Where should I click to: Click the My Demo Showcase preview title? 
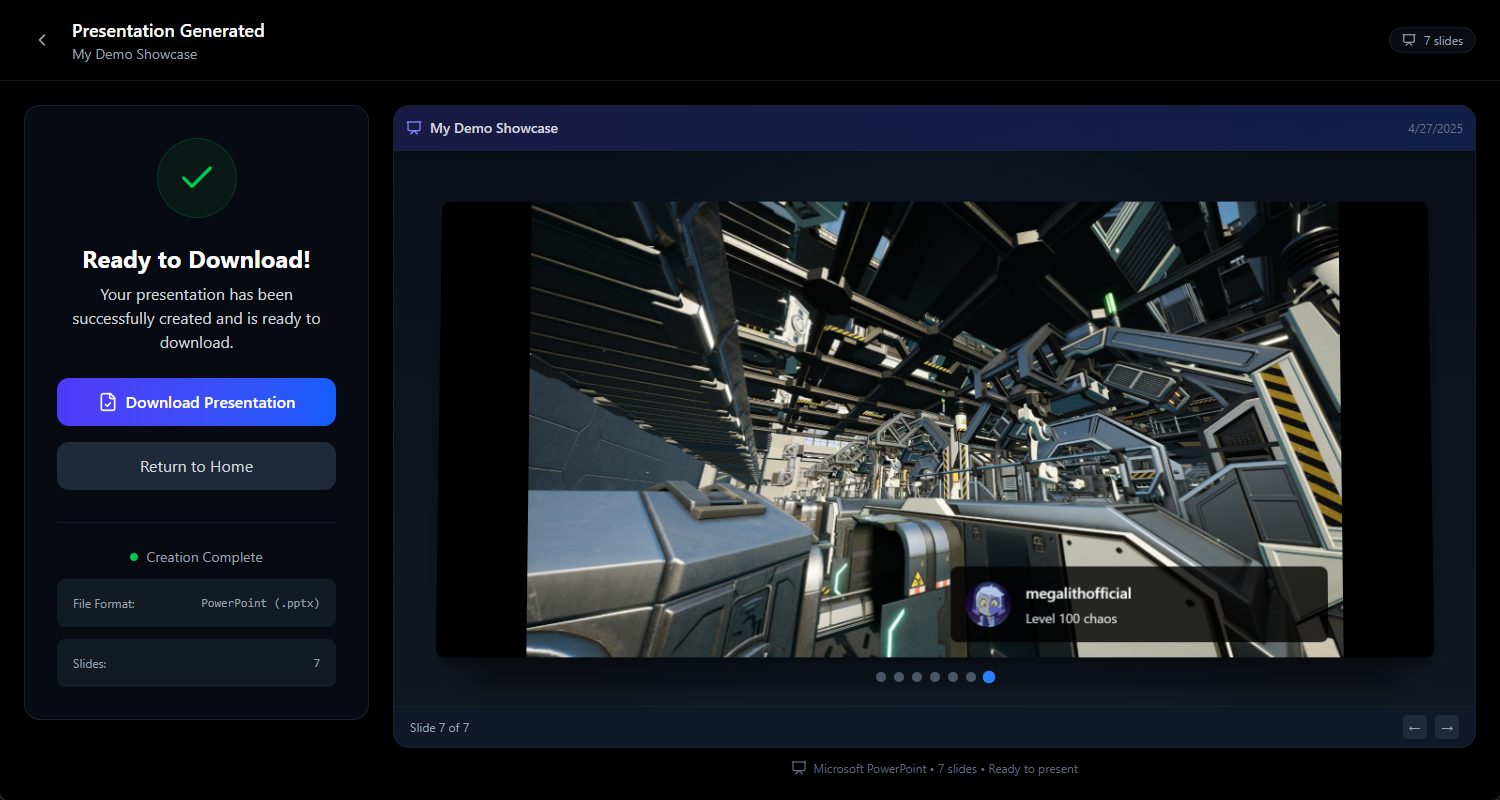coord(494,128)
